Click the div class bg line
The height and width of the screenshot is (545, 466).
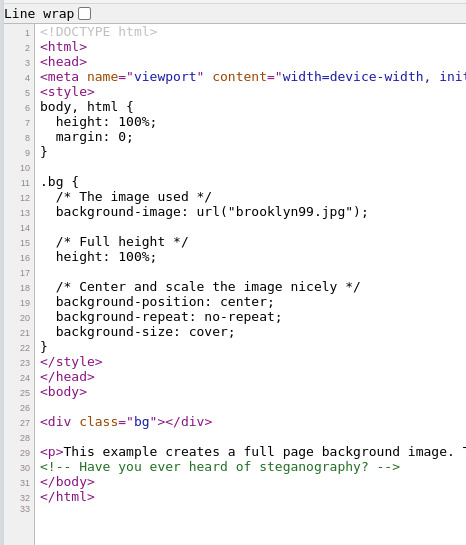click(x=126, y=422)
